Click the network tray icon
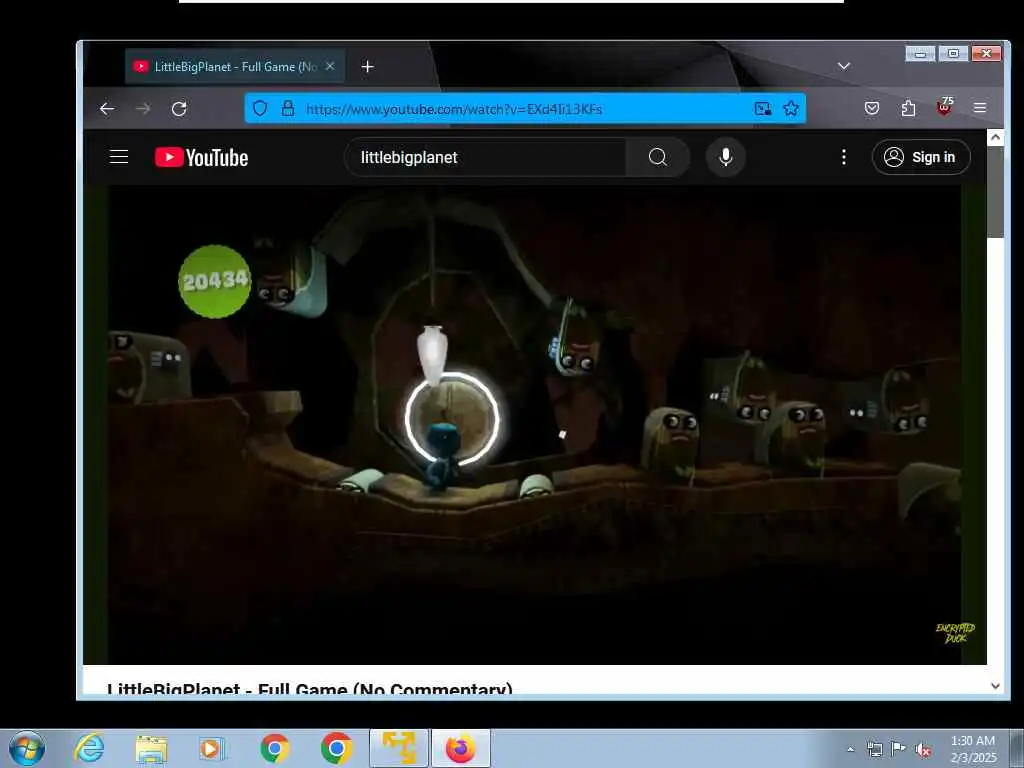 pyautogui.click(x=874, y=749)
